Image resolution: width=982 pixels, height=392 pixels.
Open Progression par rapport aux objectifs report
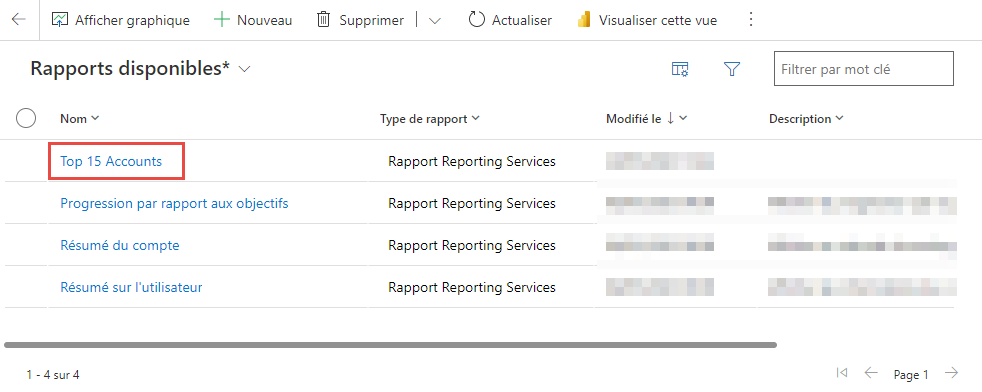coord(174,204)
